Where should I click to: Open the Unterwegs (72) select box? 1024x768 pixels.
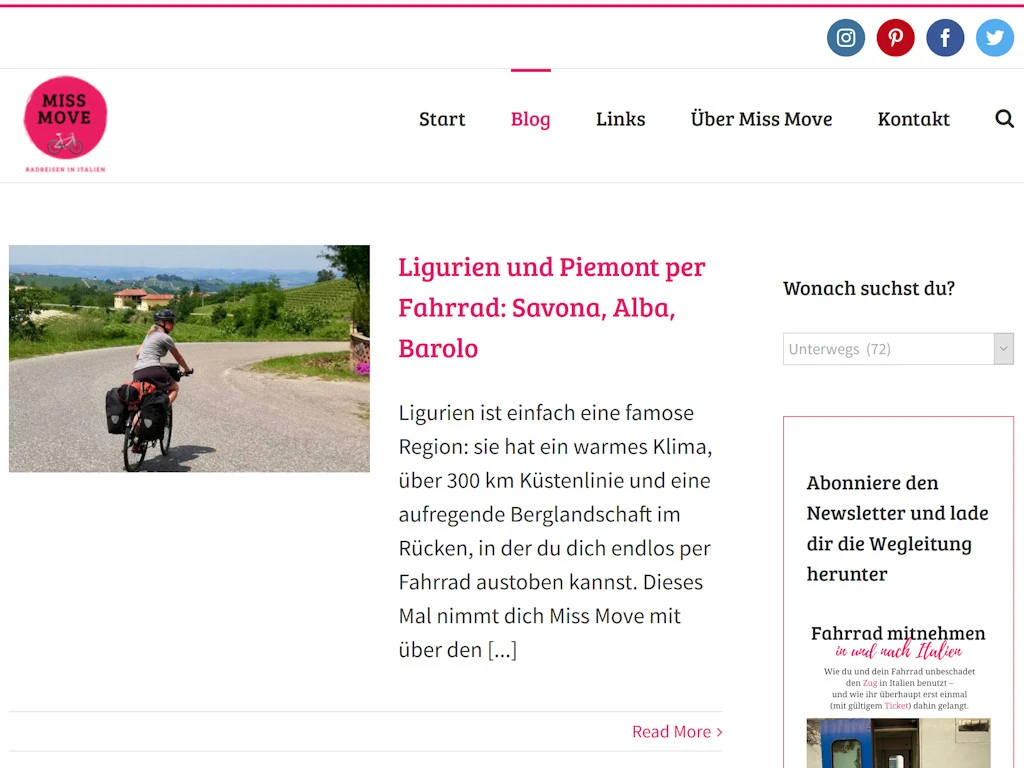pyautogui.click(x=898, y=349)
